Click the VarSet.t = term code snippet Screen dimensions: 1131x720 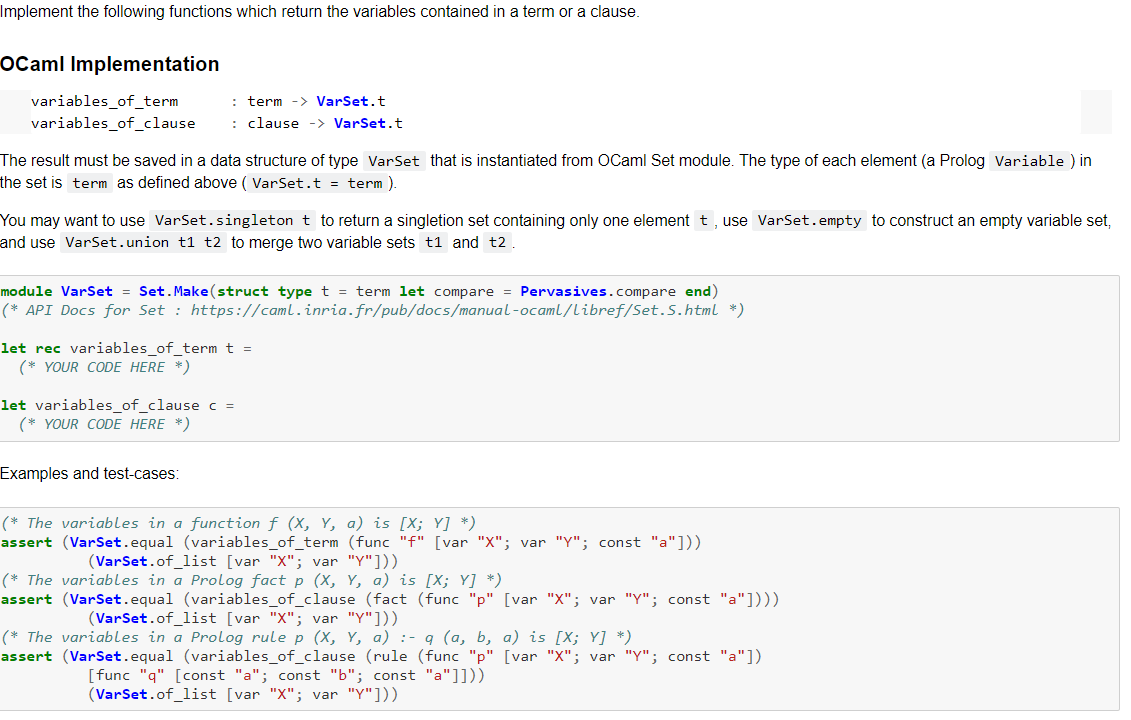(321, 183)
